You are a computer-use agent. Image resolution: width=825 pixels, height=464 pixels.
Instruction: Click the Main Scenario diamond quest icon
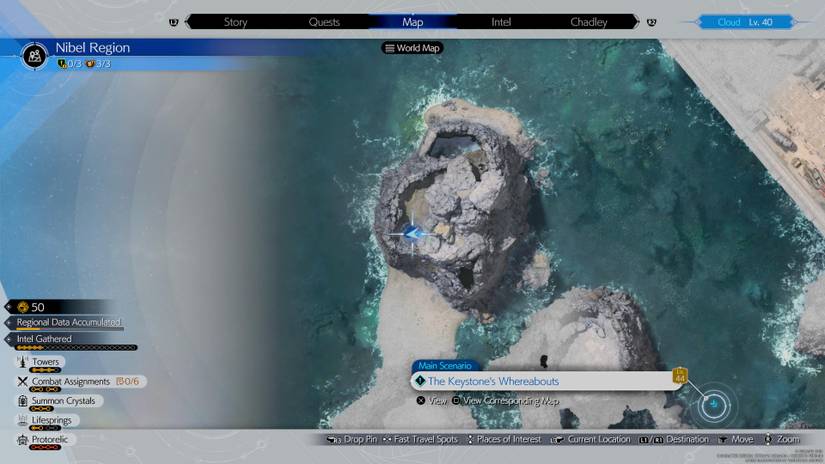point(420,381)
